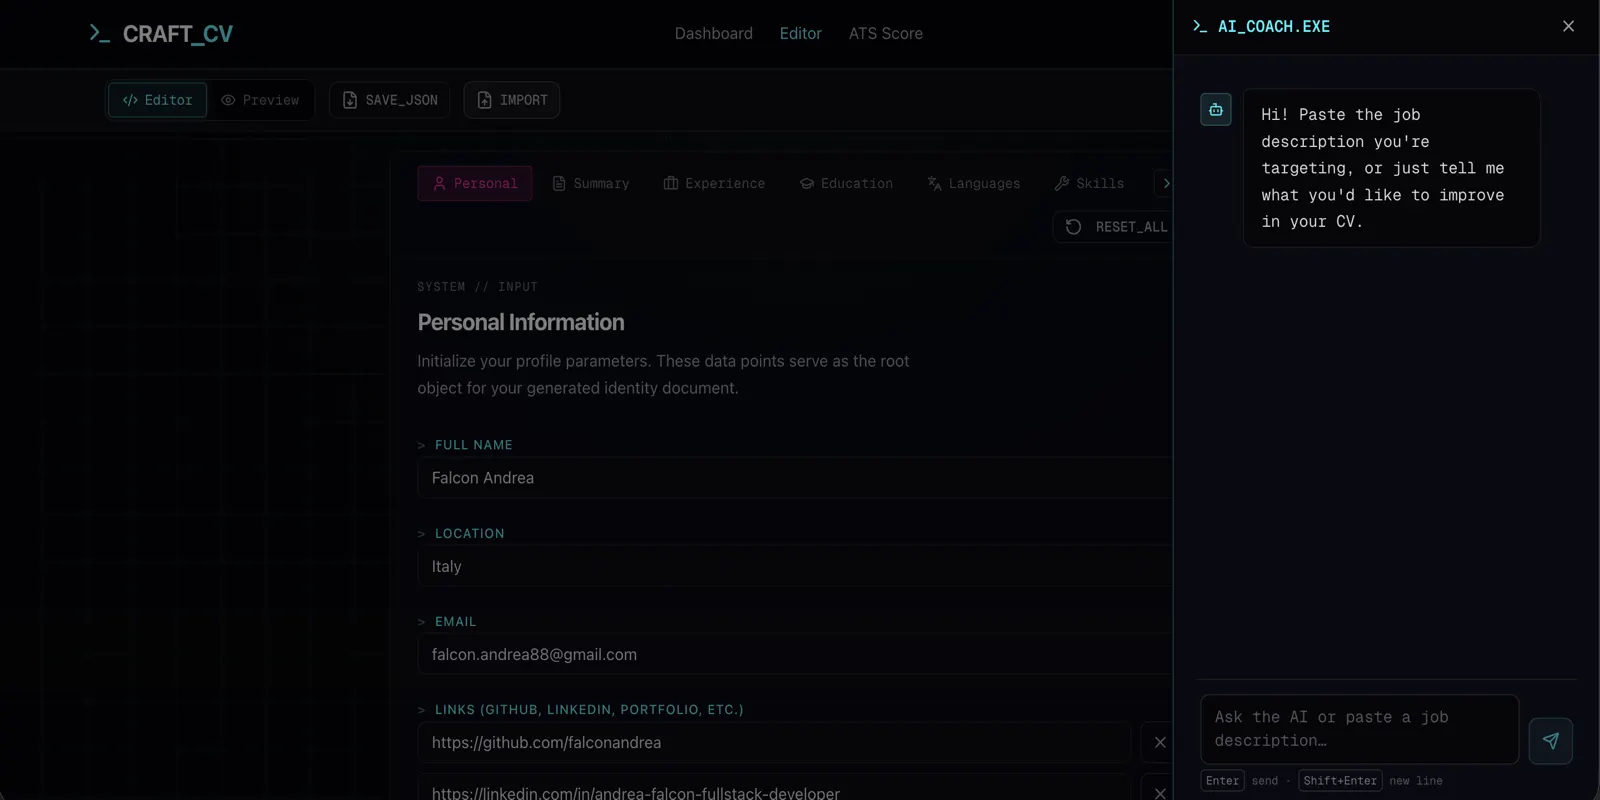Click the AI_COACH.EXE terminal prompt icon

1200,26
